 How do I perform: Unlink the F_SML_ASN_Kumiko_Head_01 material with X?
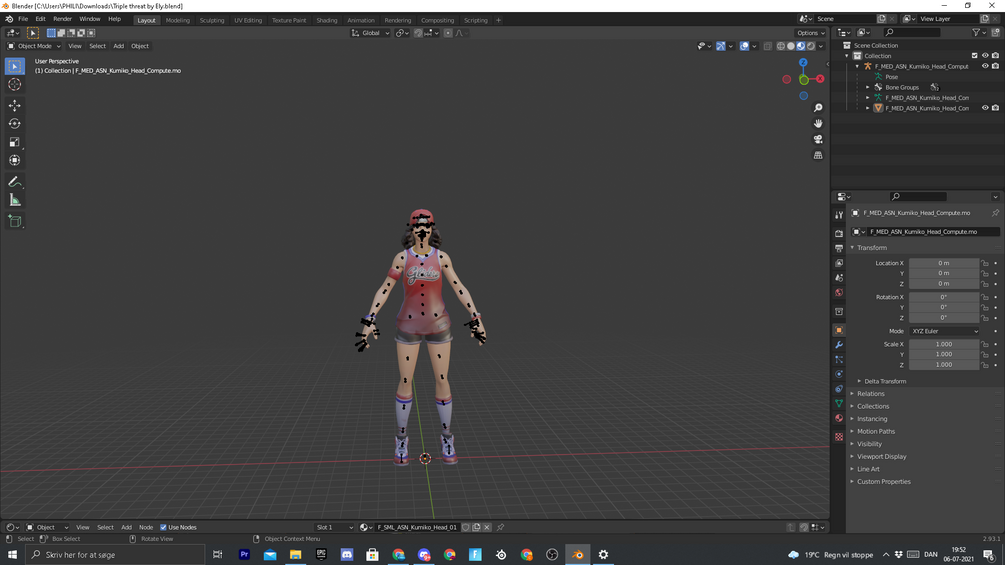tap(487, 527)
